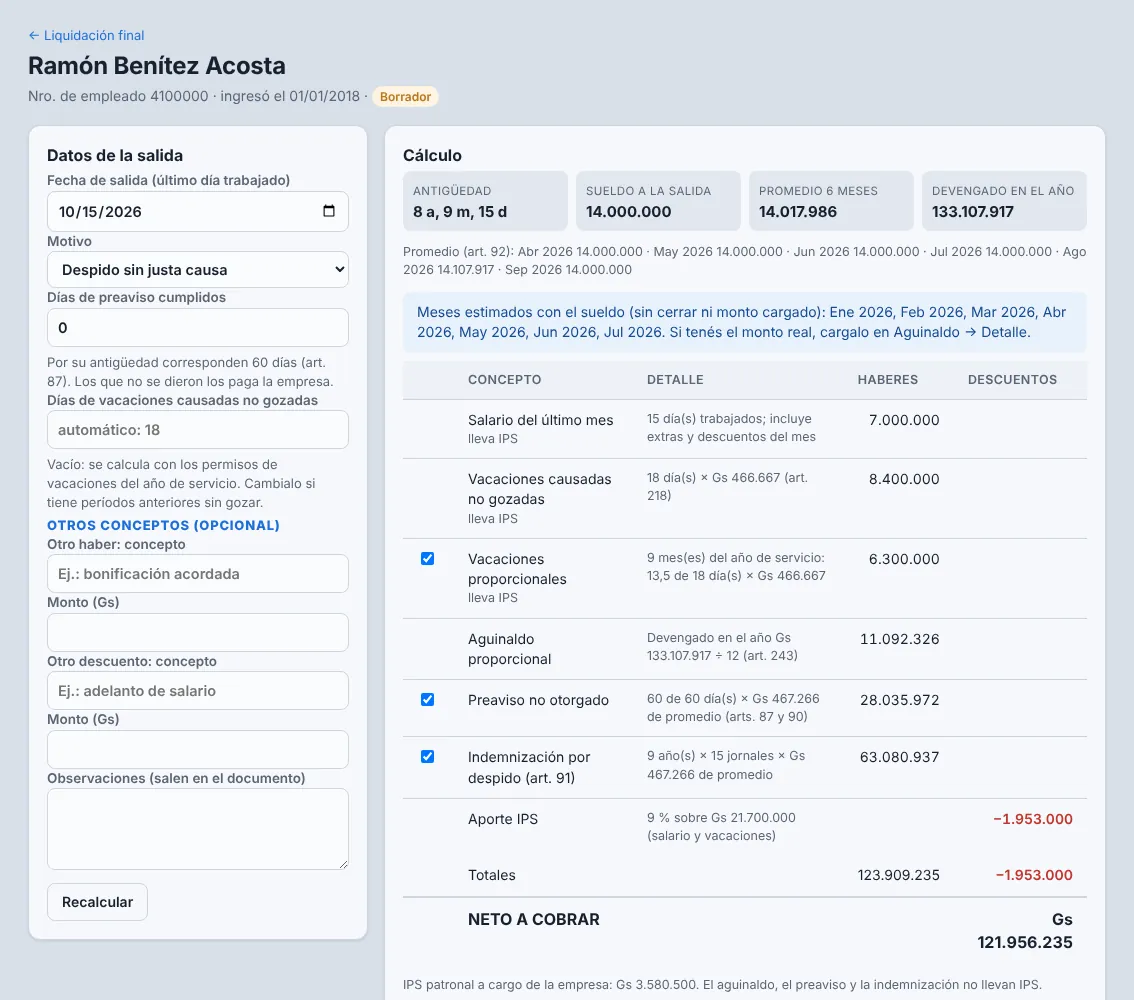Click the Borrador status badge
The width and height of the screenshot is (1134, 1000).
click(405, 97)
